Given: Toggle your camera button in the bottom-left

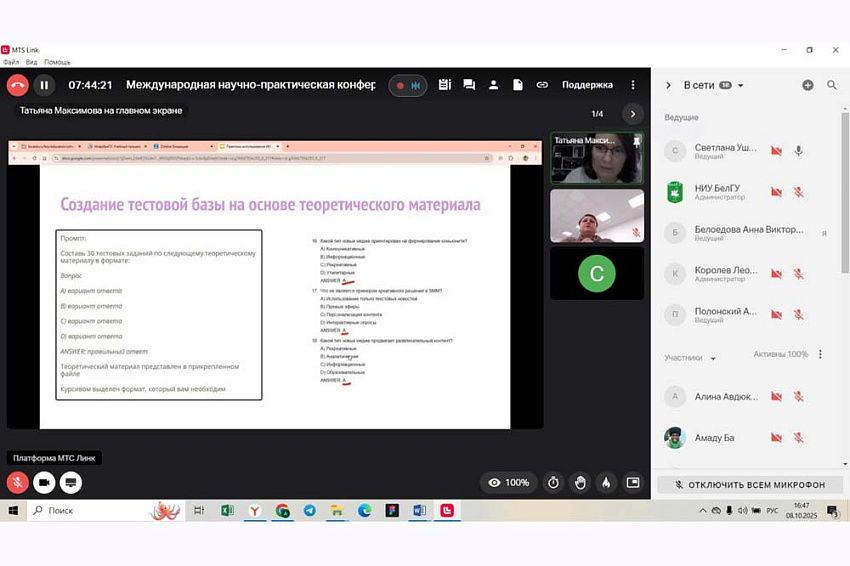Looking at the screenshot, I should tap(44, 482).
